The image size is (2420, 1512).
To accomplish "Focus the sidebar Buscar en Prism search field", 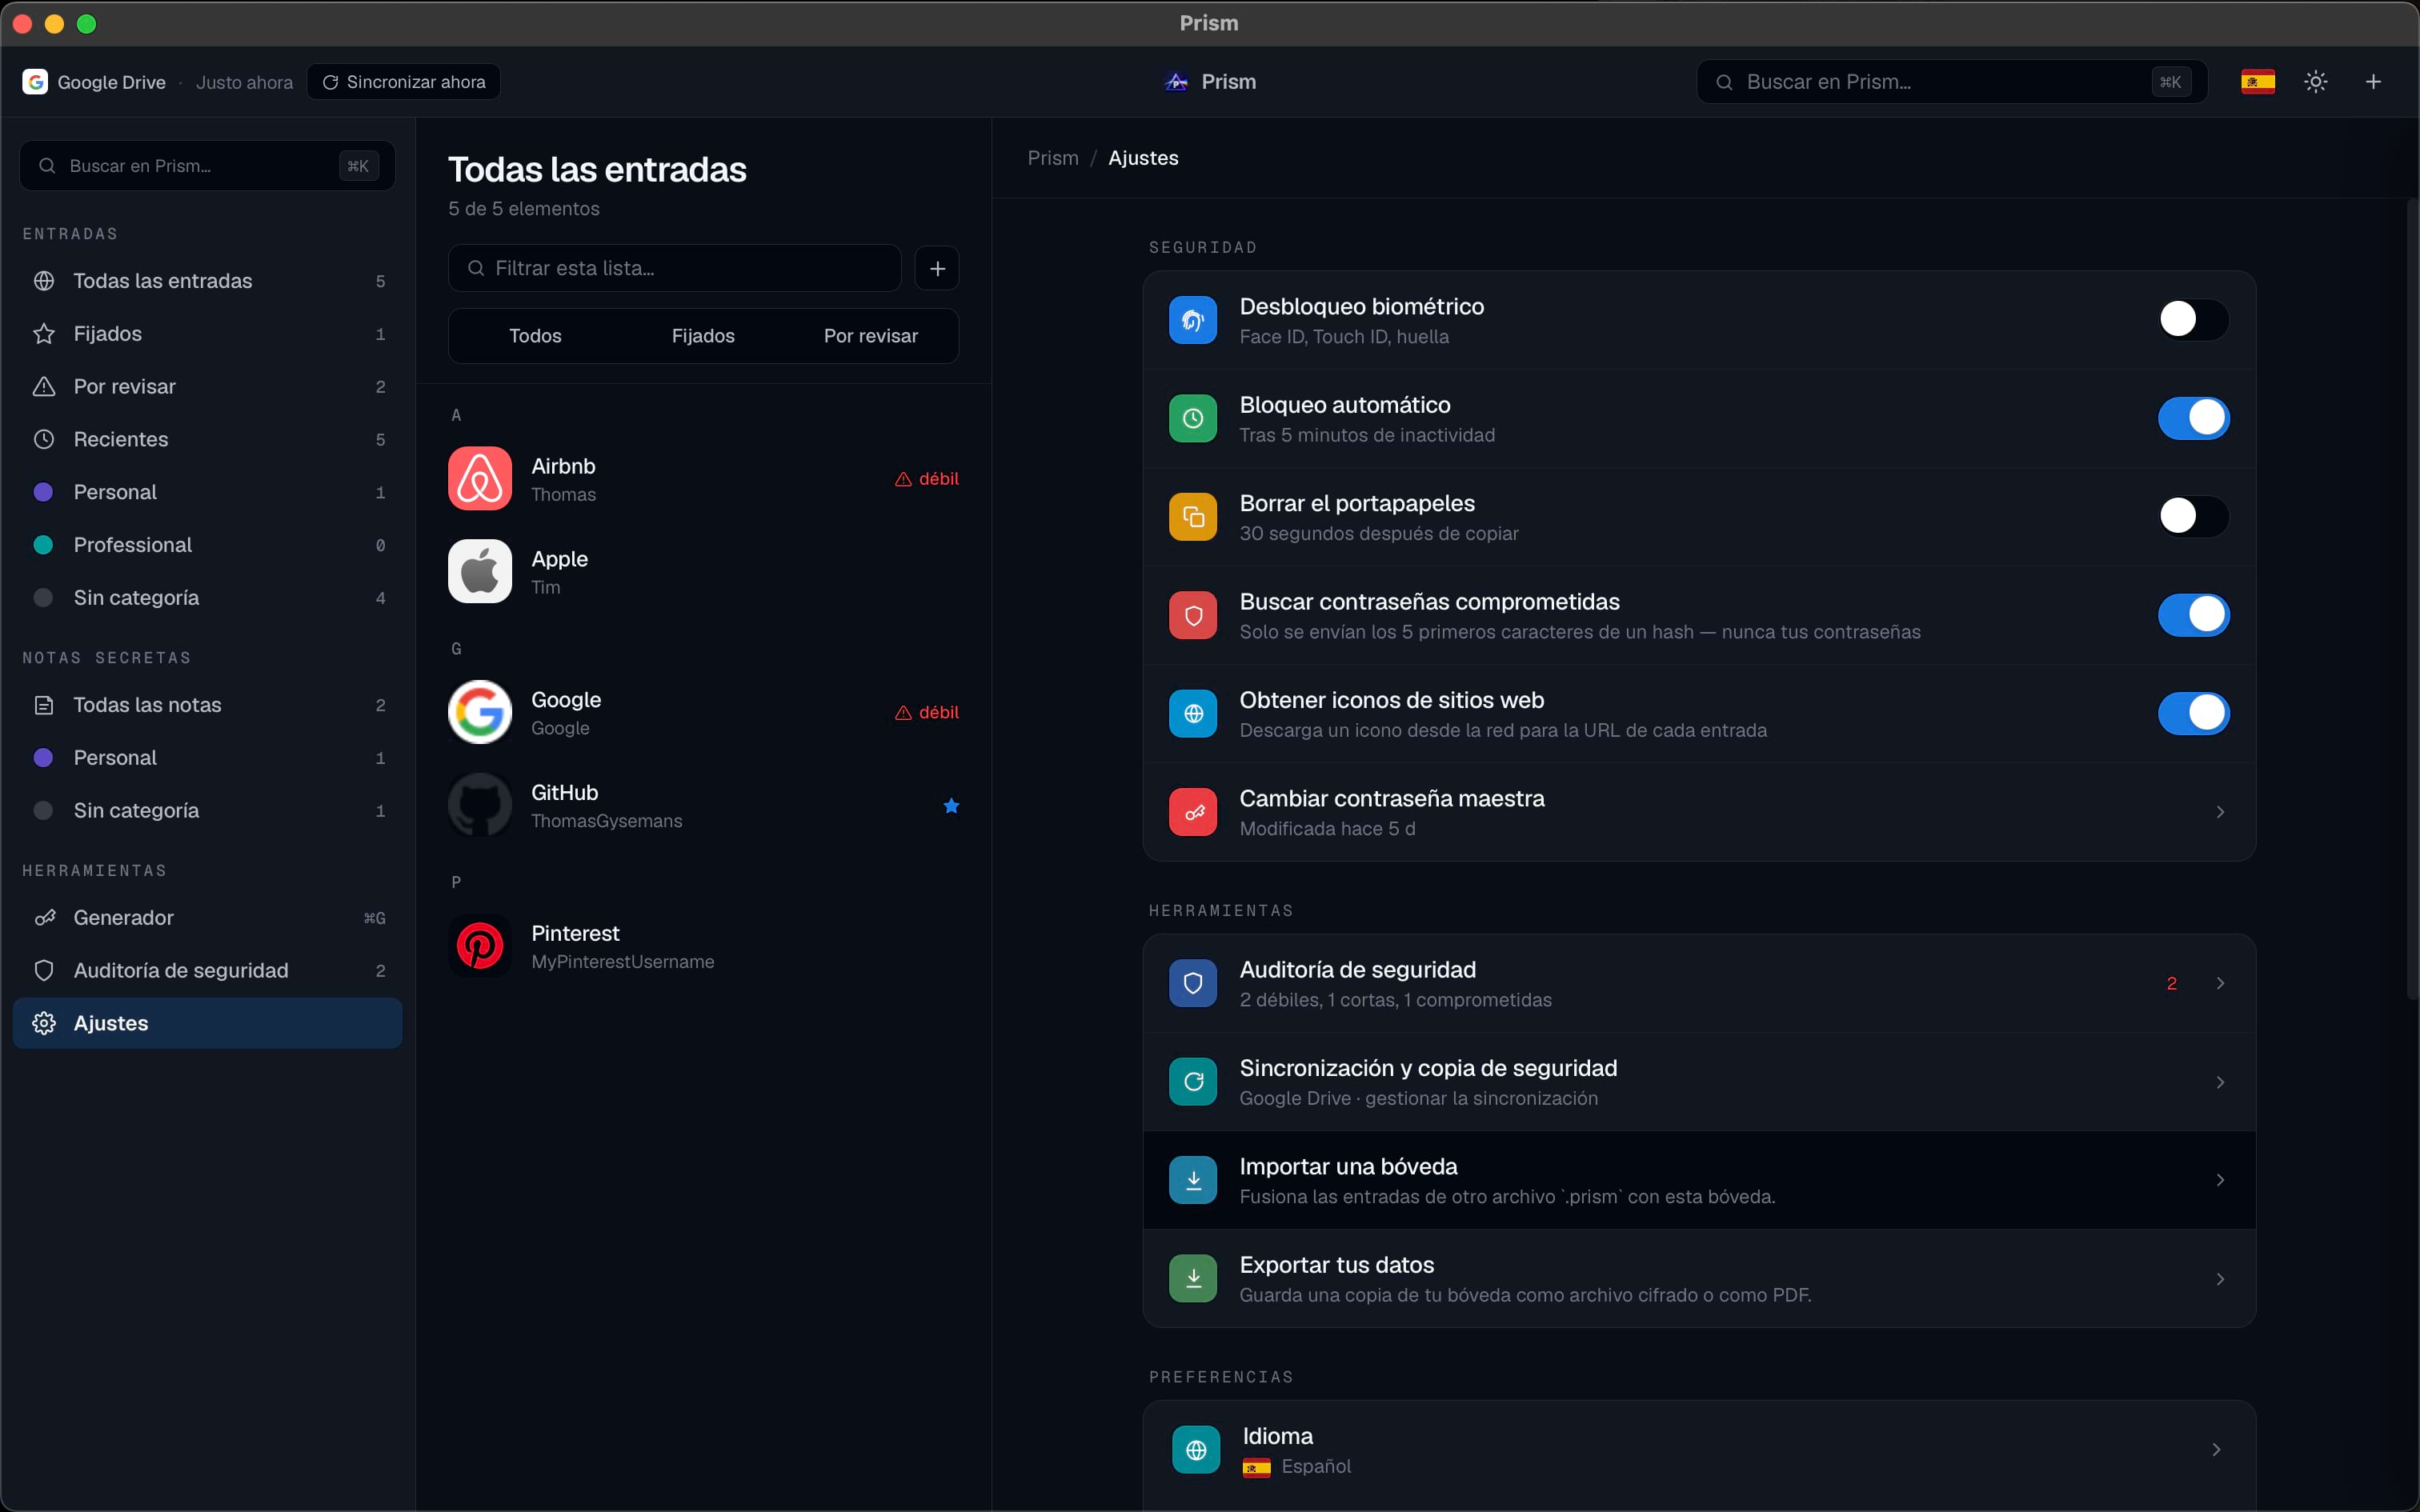I will 208,166.
